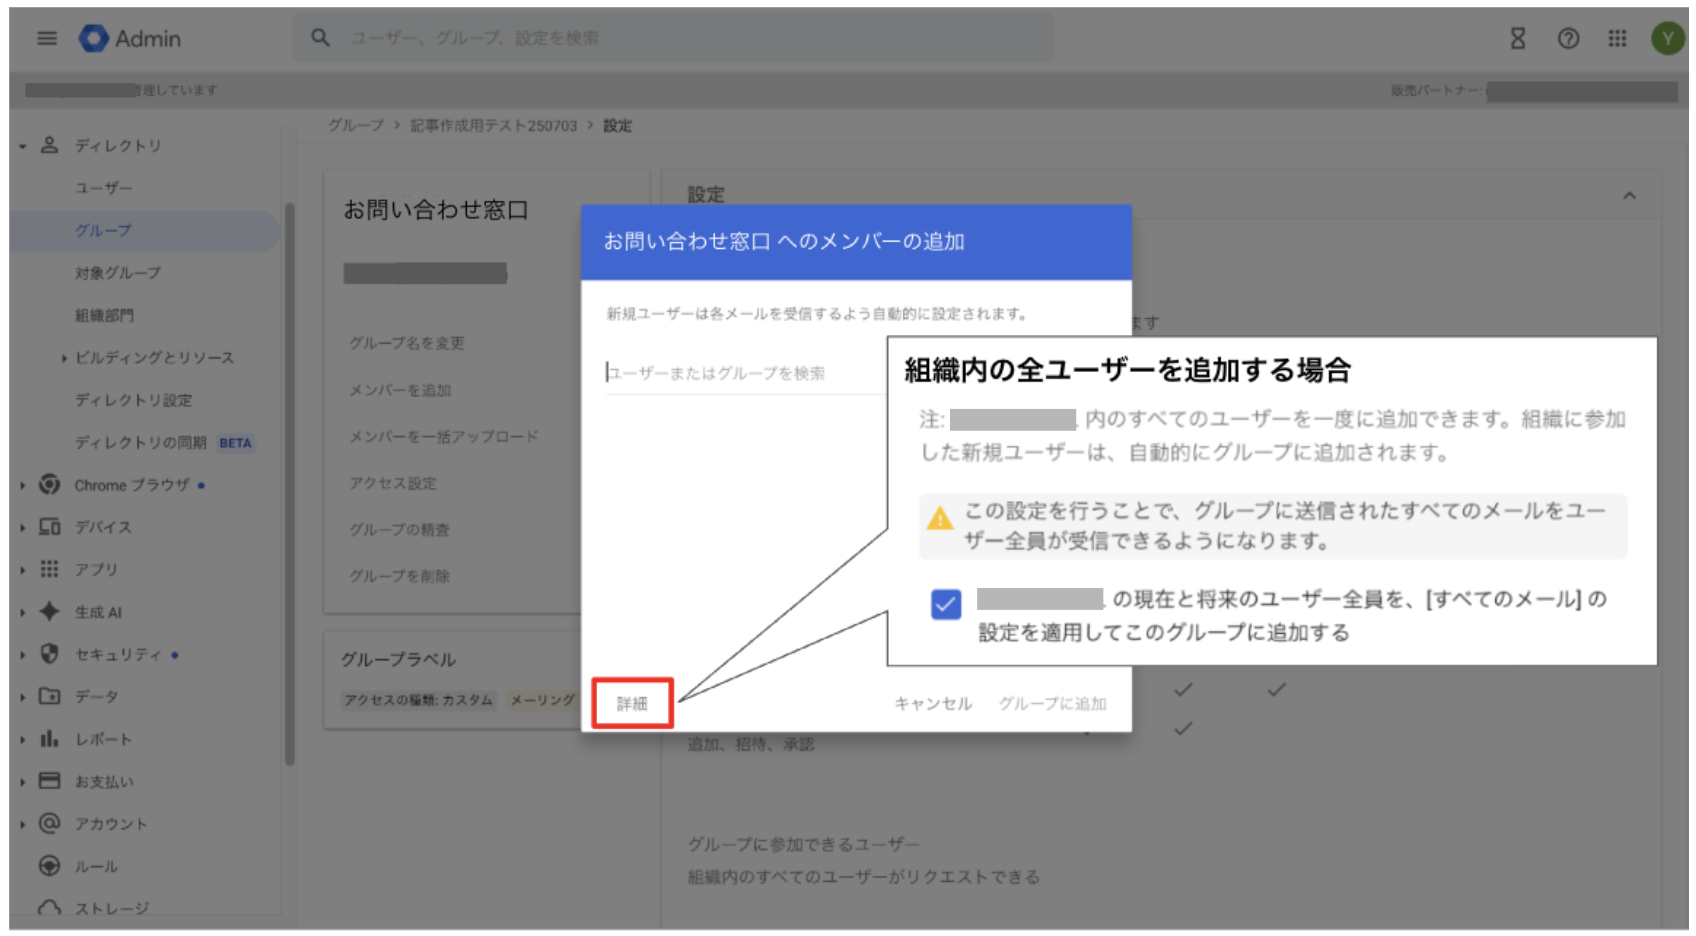This screenshot has width=1696, height=936.
Task: Click the 詳細 button in dialog
Action: point(632,703)
